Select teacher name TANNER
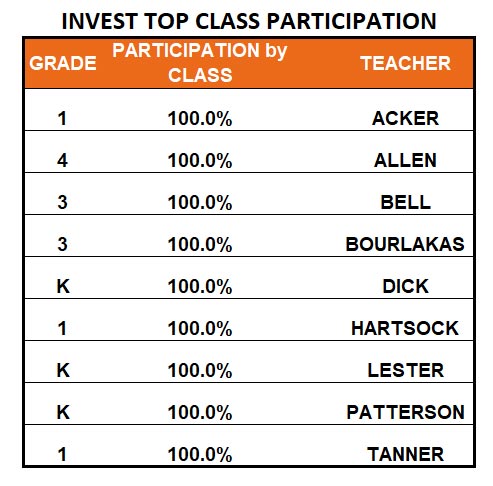The width and height of the screenshot is (493, 486). point(405,454)
